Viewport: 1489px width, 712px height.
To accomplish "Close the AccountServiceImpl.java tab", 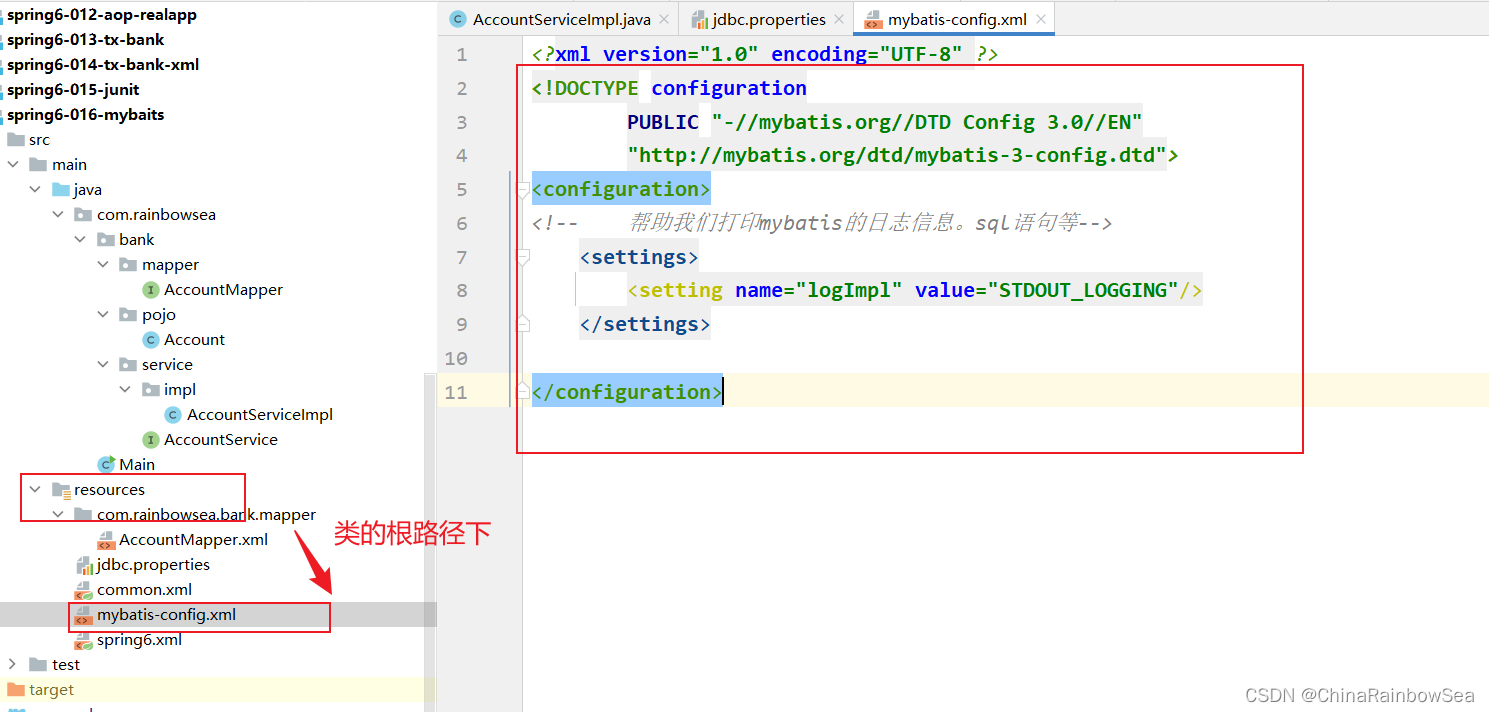I will 664,20.
